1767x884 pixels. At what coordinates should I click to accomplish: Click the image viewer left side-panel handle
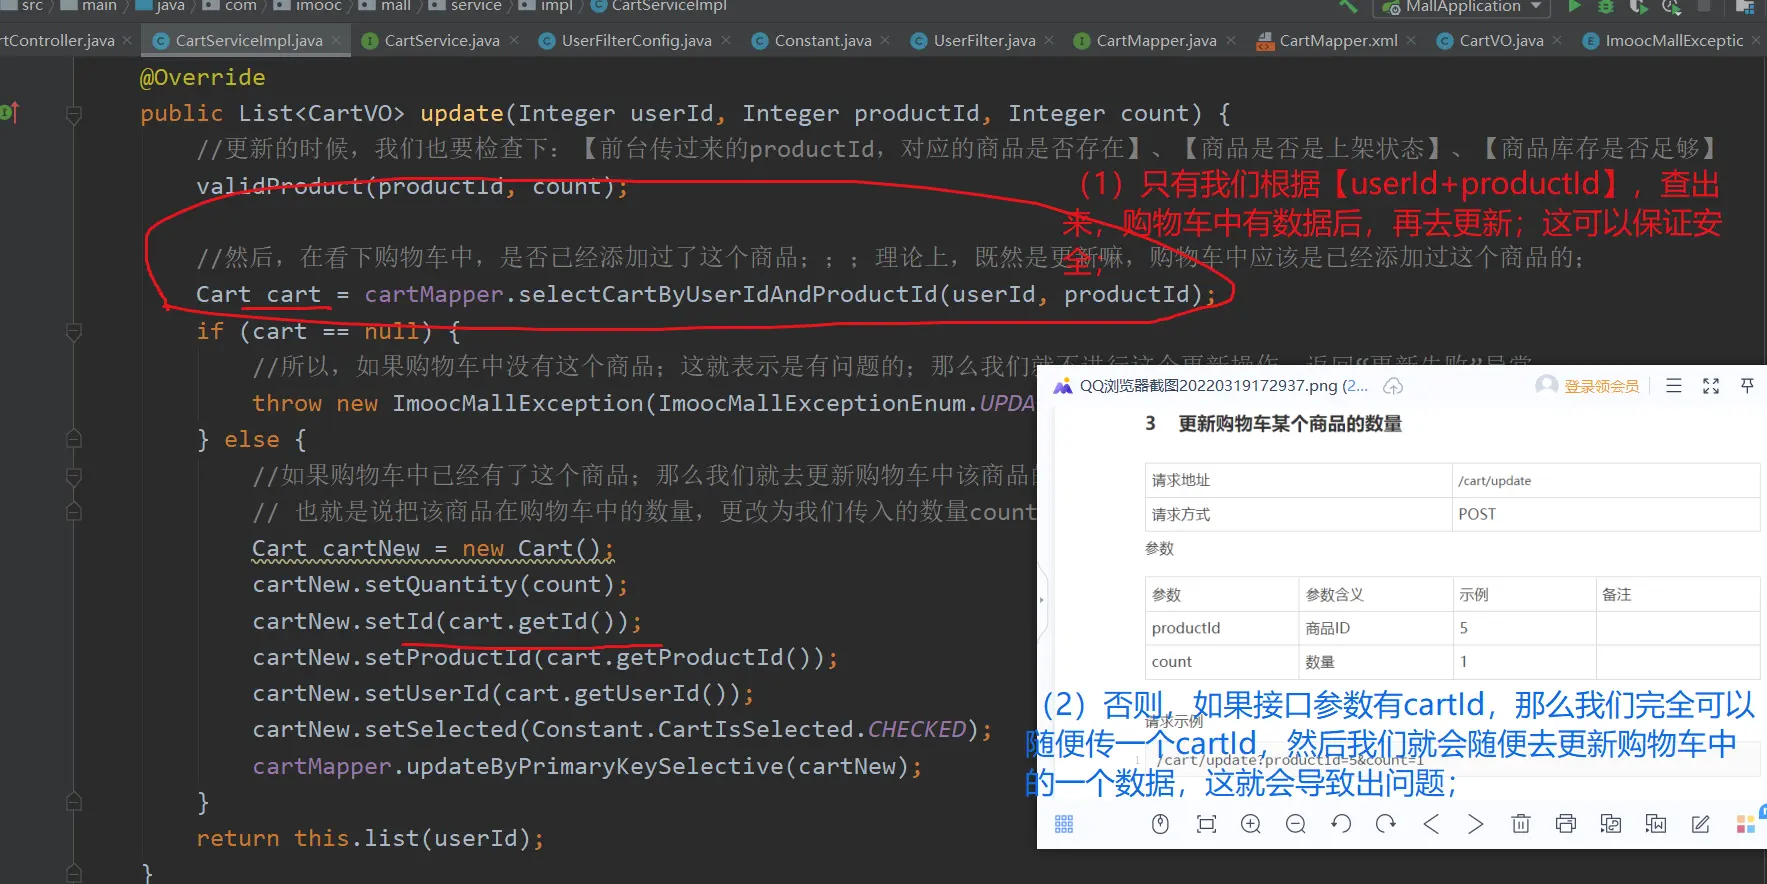point(1041,600)
